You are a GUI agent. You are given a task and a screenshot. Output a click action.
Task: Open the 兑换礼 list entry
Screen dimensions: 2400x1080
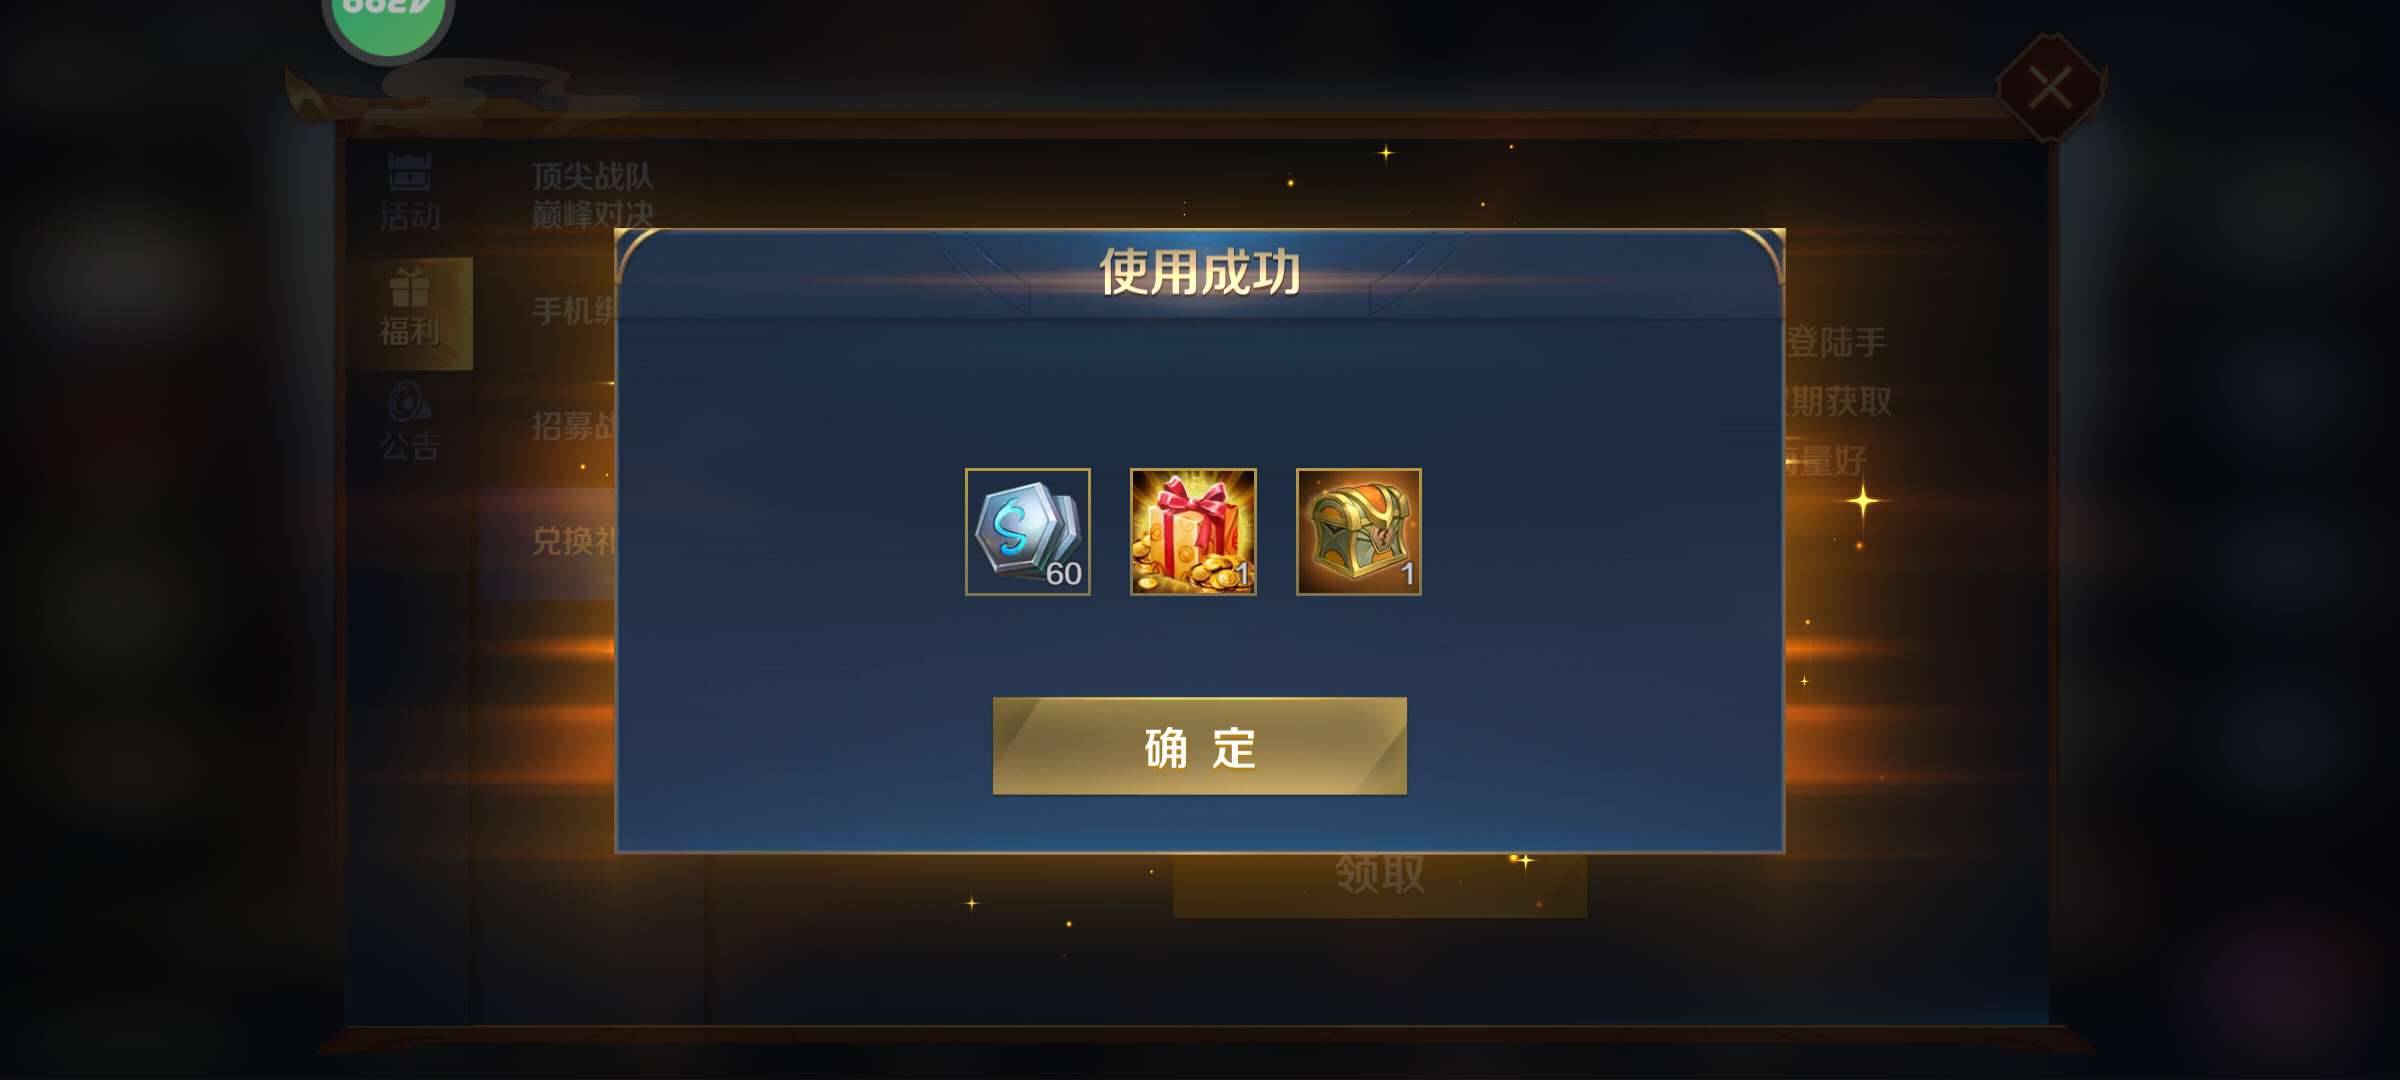[574, 541]
